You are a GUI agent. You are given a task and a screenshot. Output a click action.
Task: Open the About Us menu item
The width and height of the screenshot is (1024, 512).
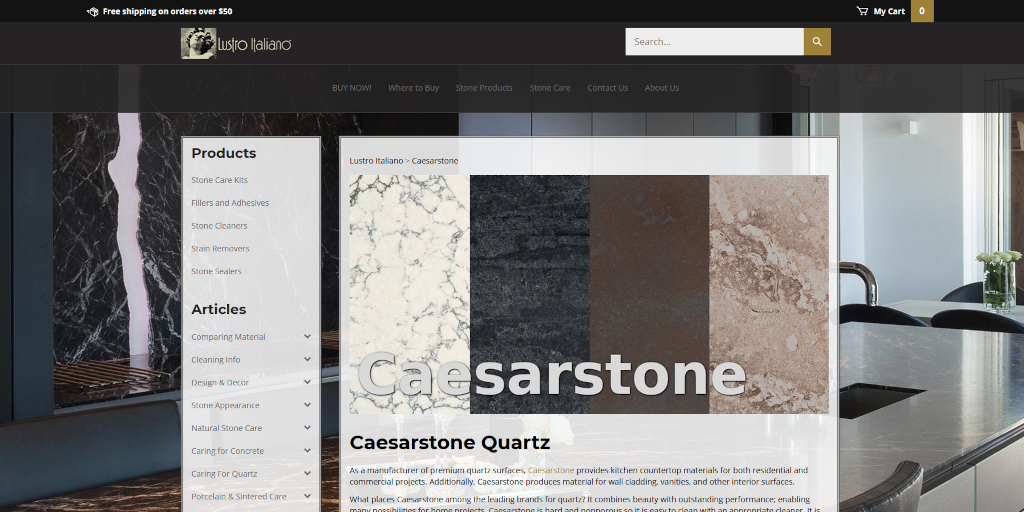tap(662, 88)
